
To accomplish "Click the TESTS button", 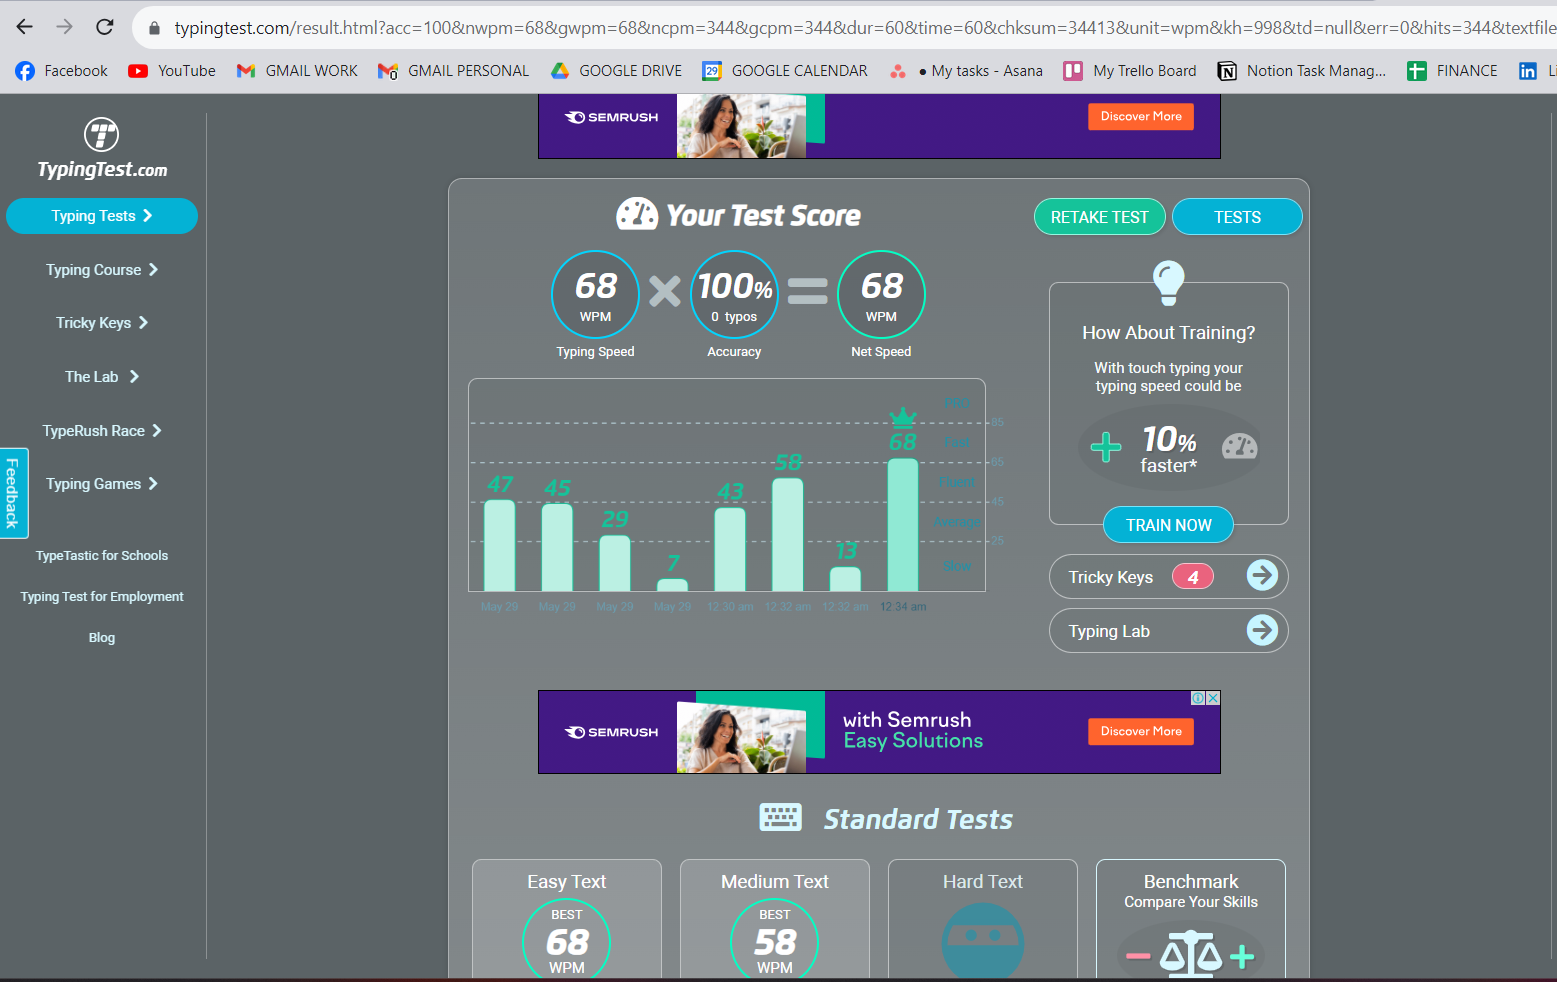I will (1237, 217).
